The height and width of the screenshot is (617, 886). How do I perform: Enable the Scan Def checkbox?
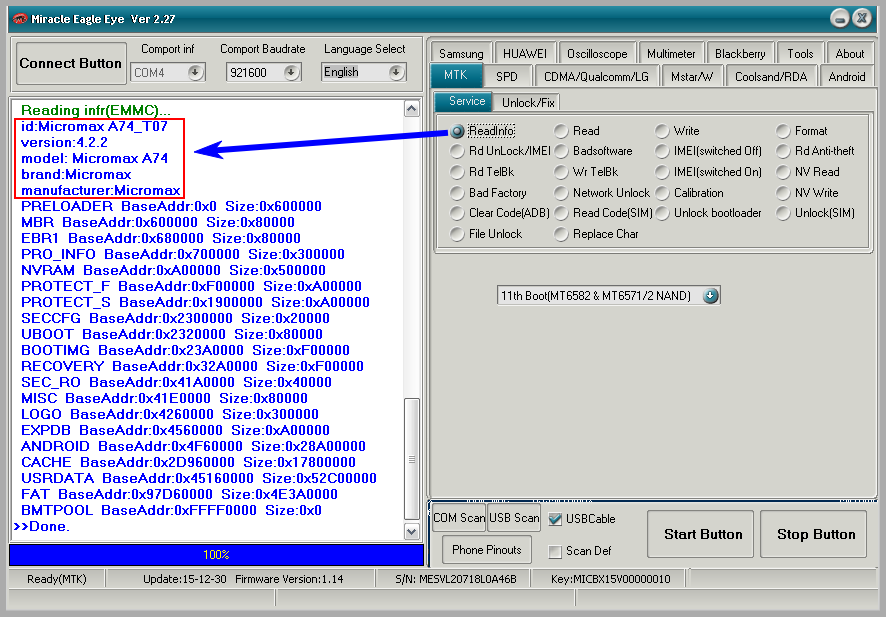(555, 551)
